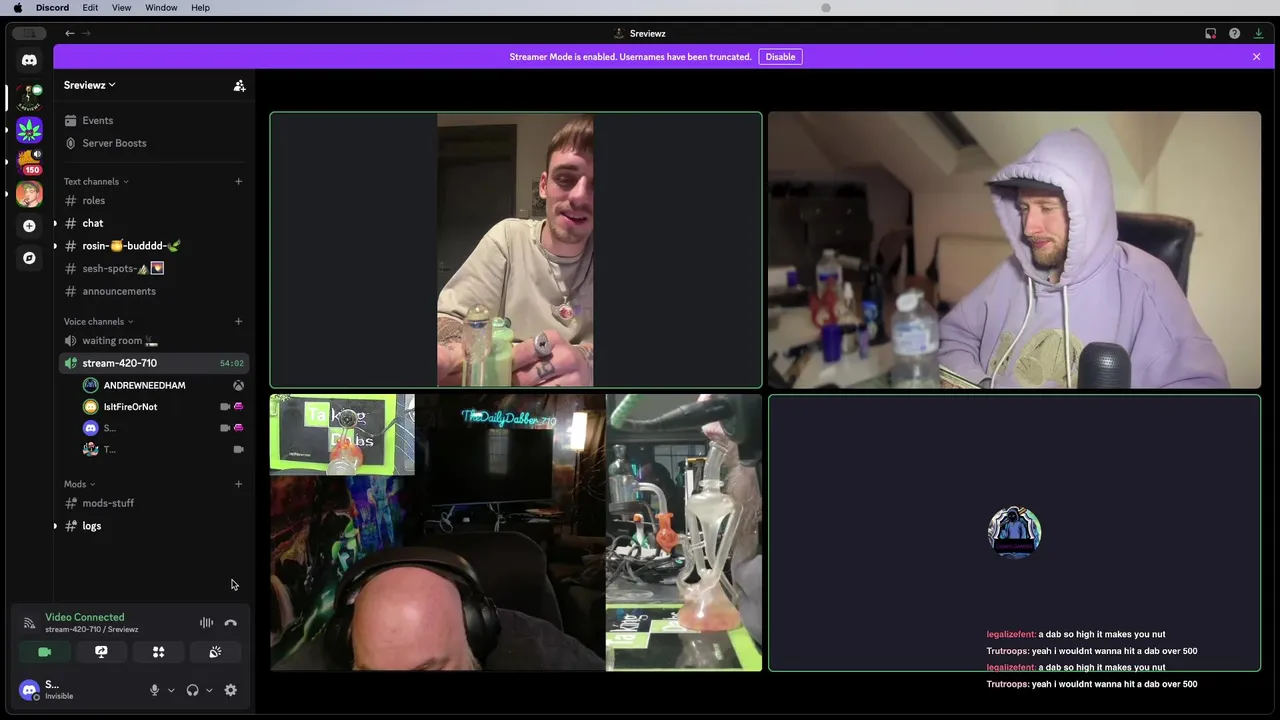Screen dimensions: 1280x720
Task: Open chat text channel
Action: [153, 223]
